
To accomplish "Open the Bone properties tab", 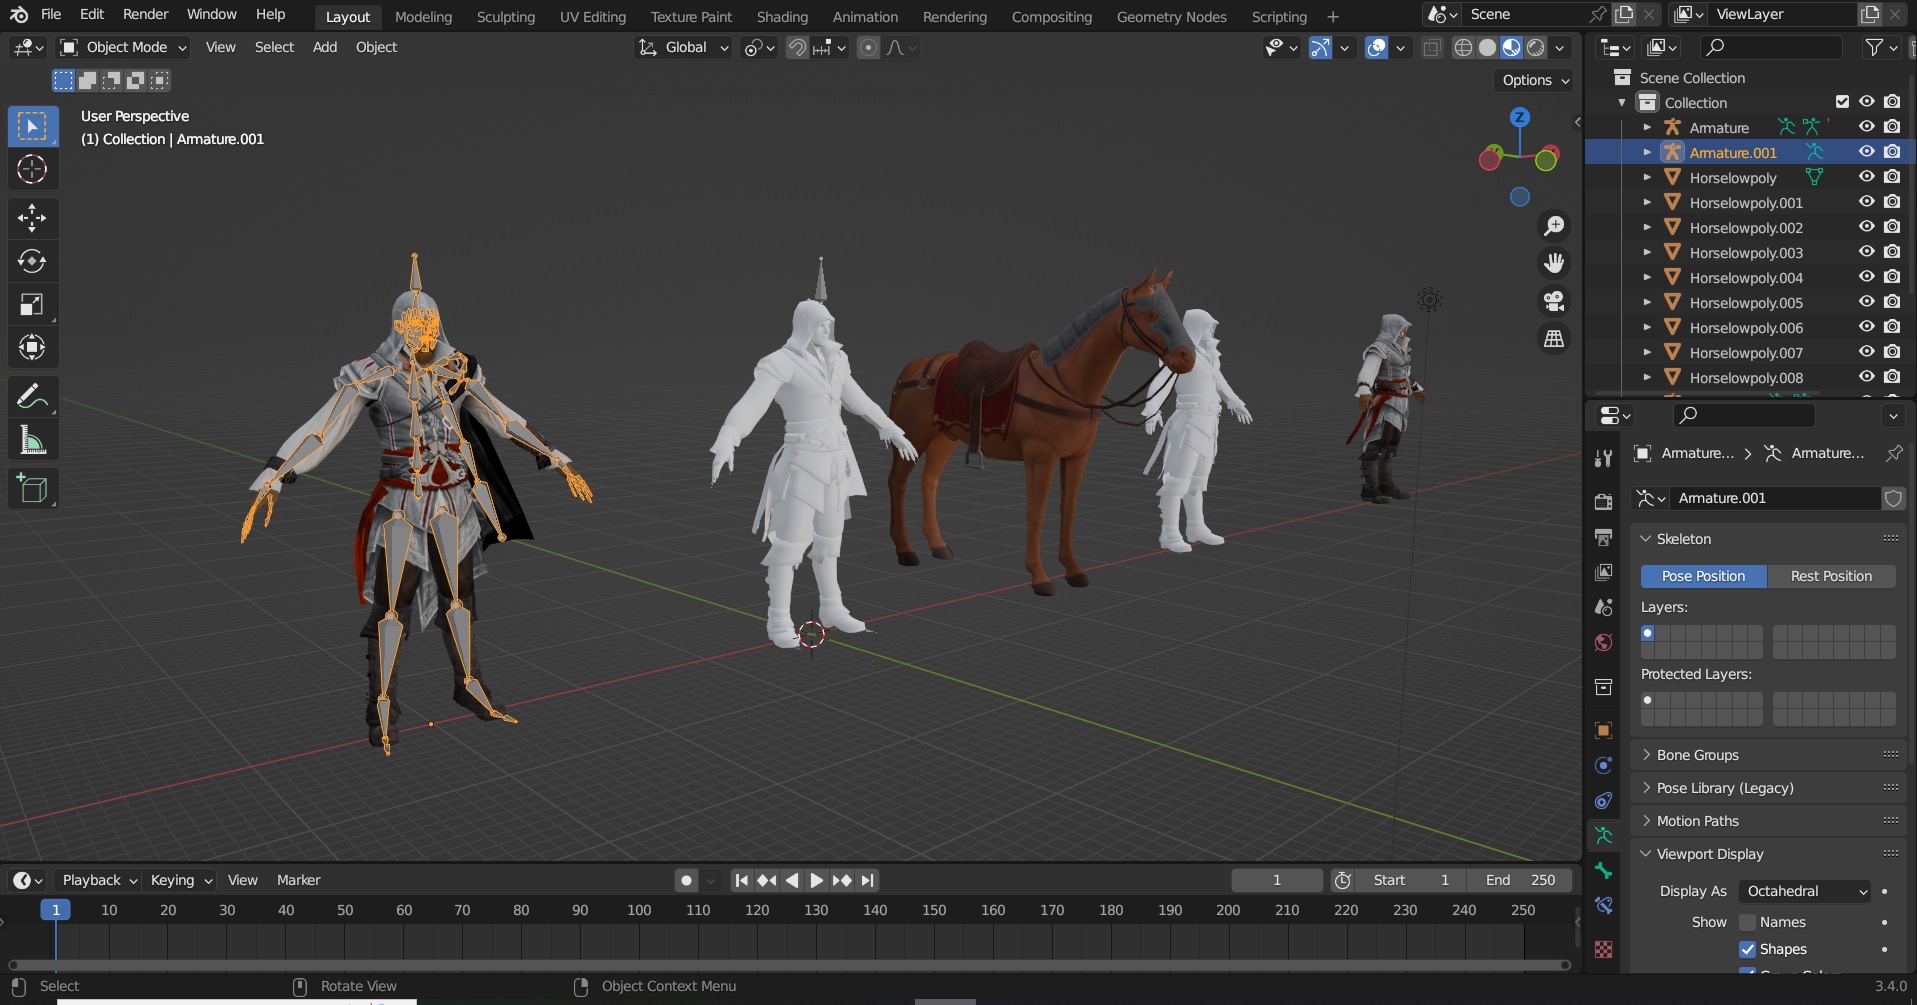I will (x=1604, y=871).
